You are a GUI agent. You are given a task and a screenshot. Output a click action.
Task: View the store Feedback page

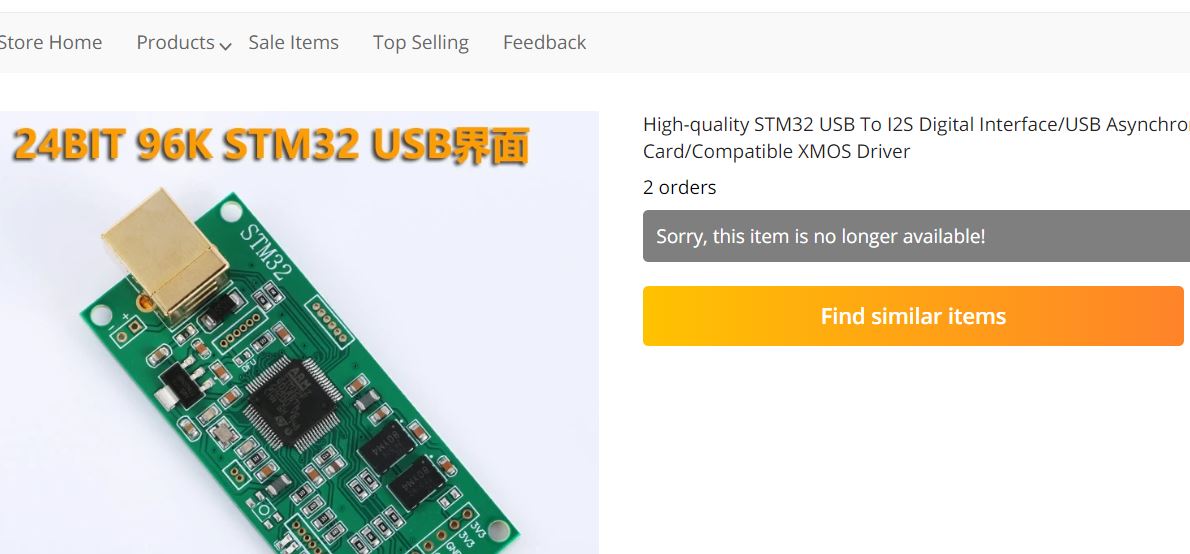tap(544, 42)
